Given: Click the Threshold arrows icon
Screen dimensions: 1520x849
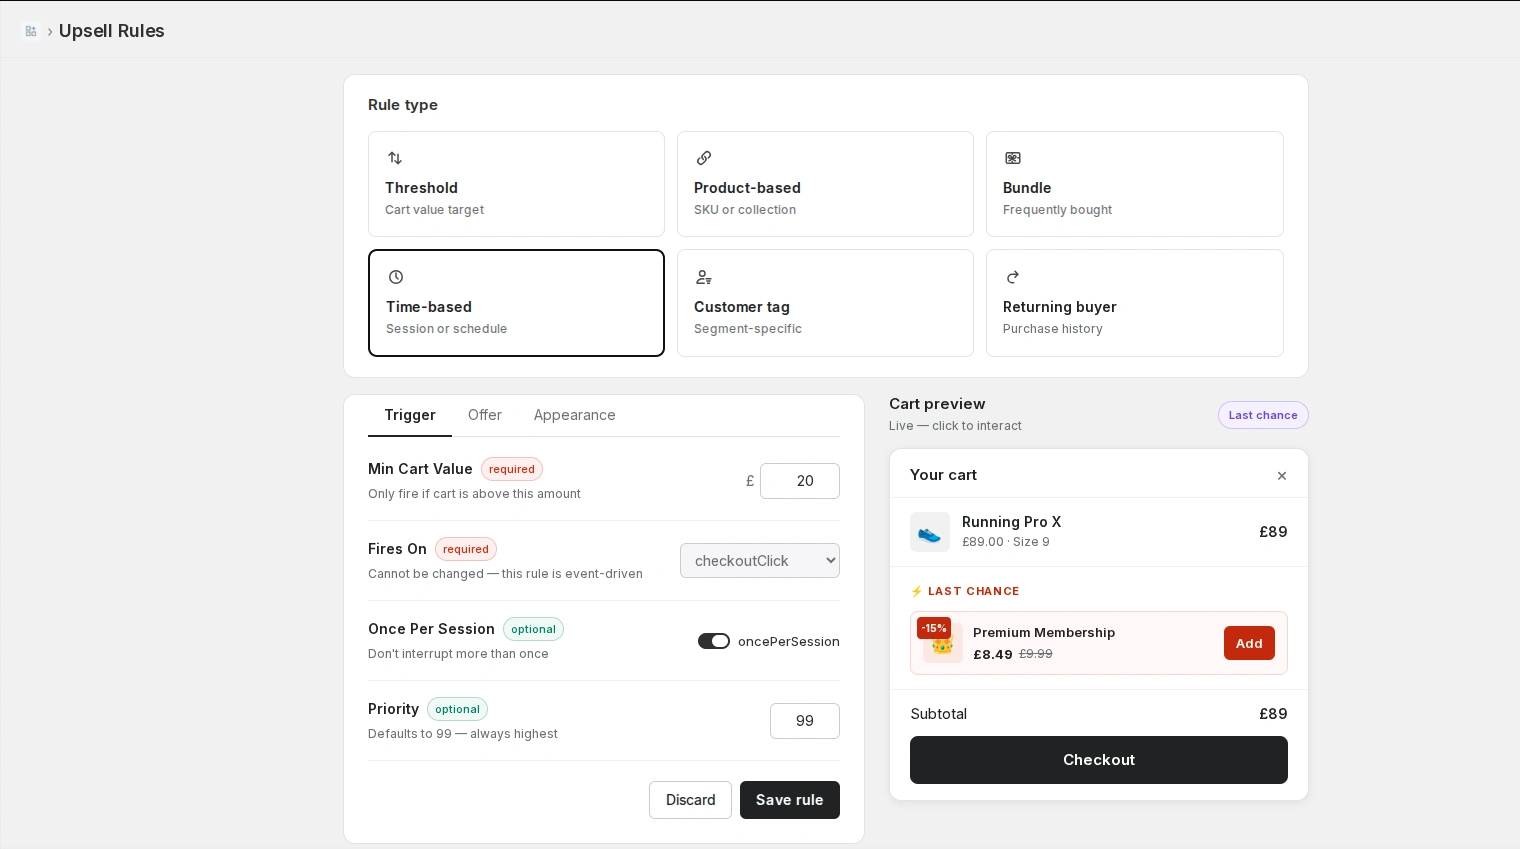Looking at the screenshot, I should pyautogui.click(x=395, y=158).
